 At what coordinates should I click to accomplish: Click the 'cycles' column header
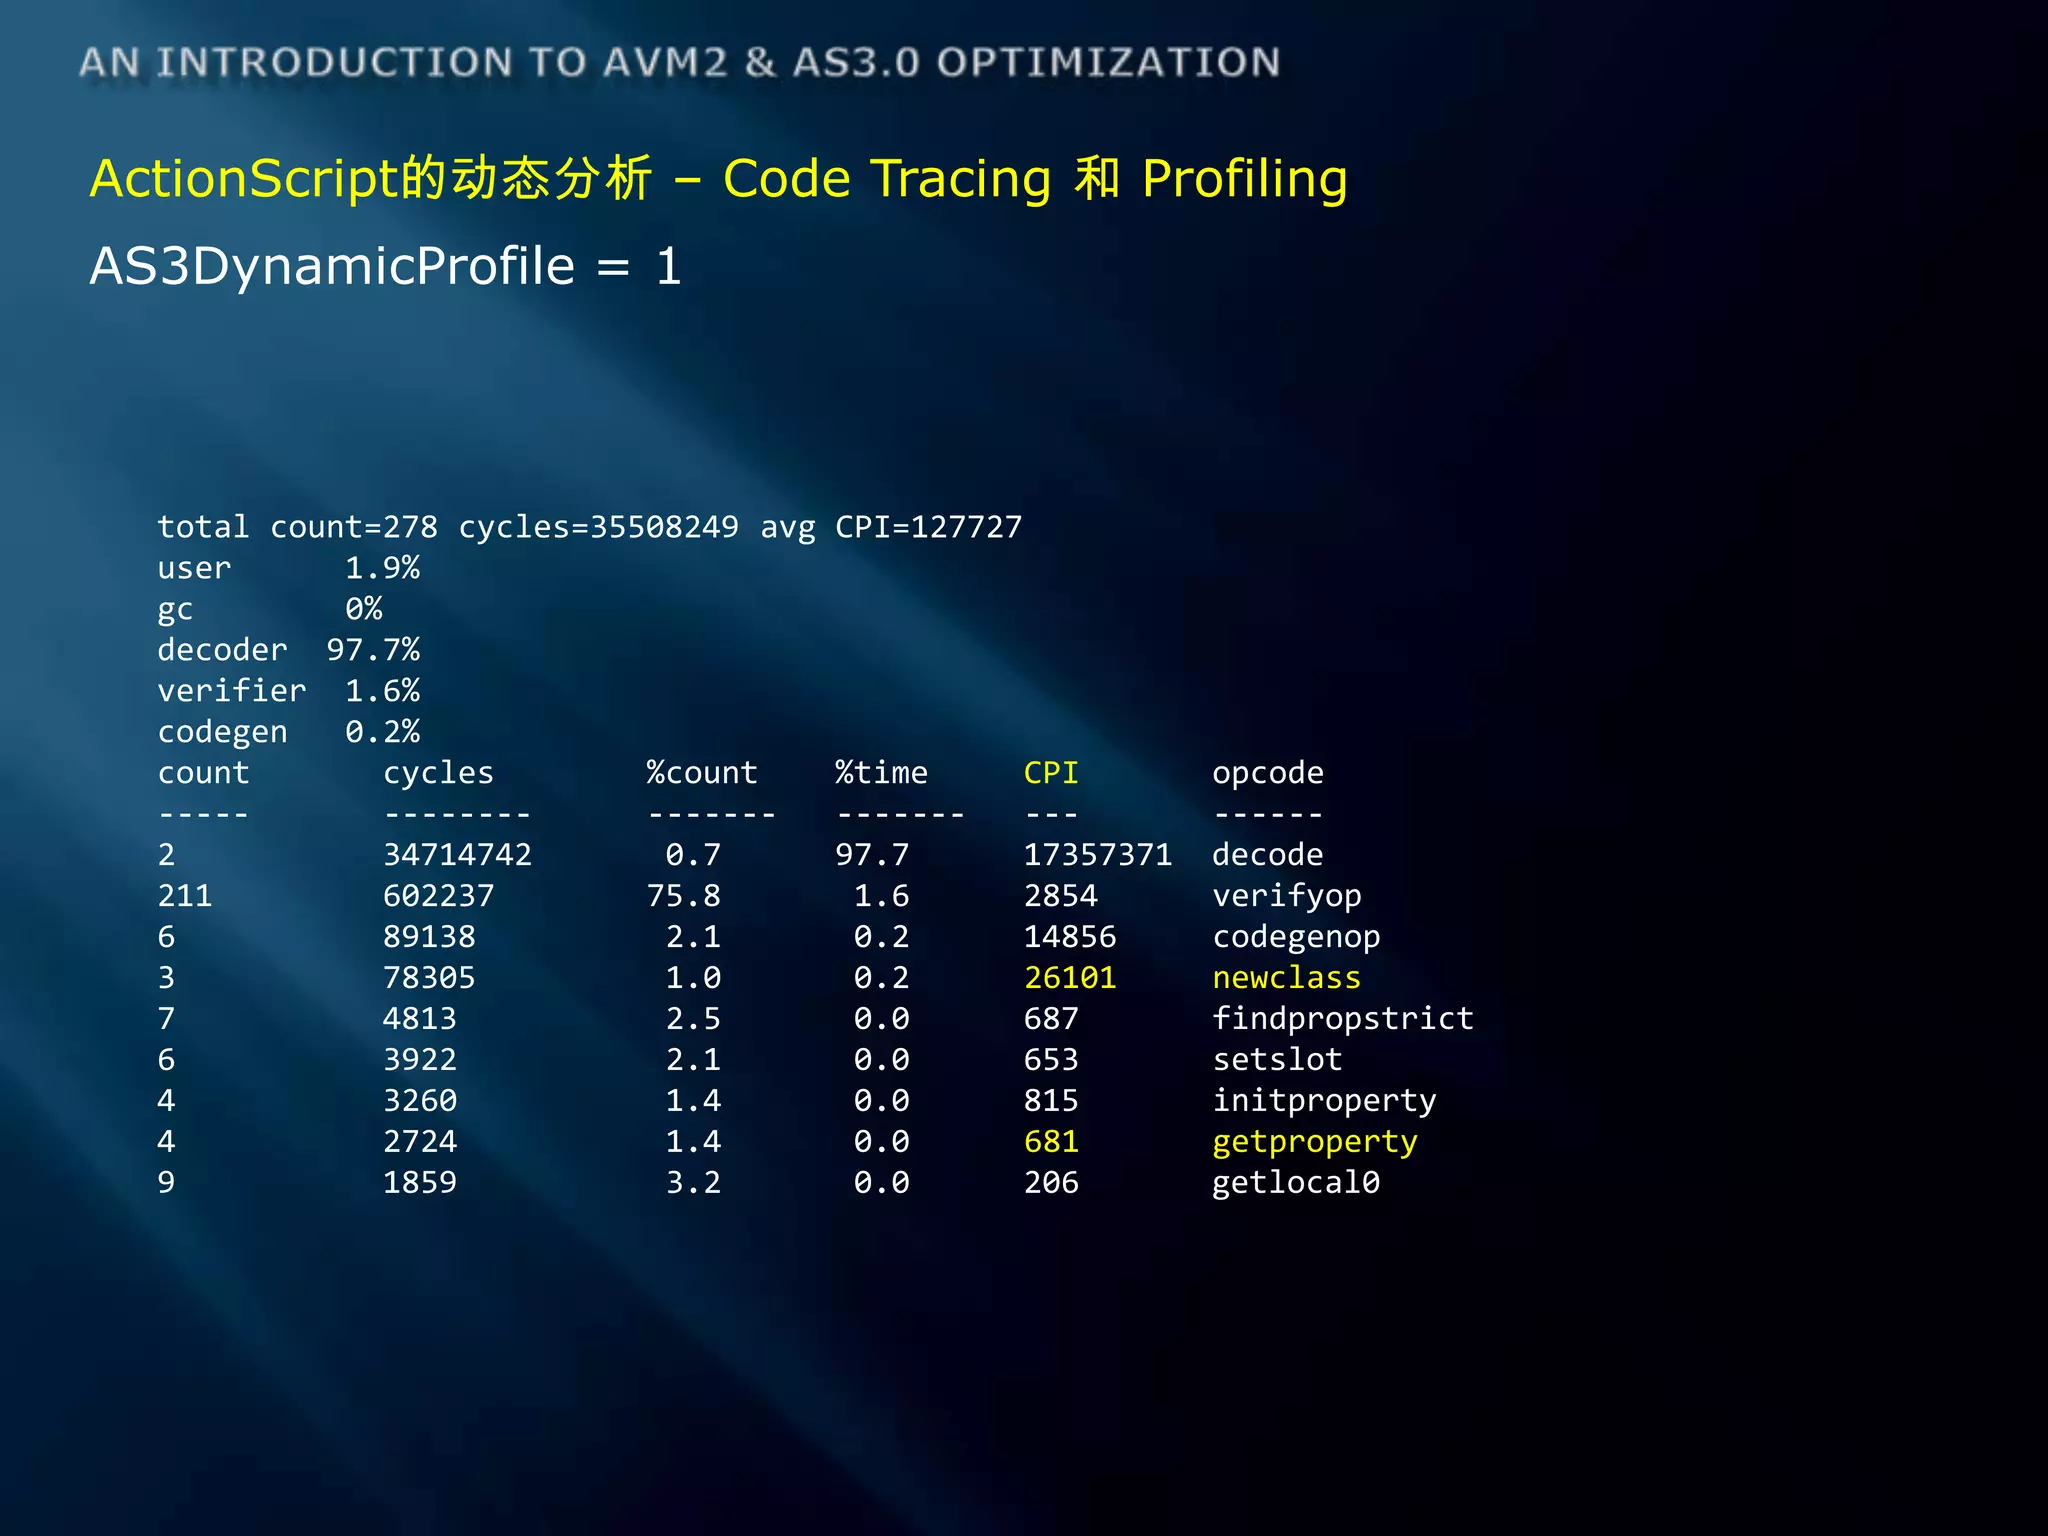point(439,773)
